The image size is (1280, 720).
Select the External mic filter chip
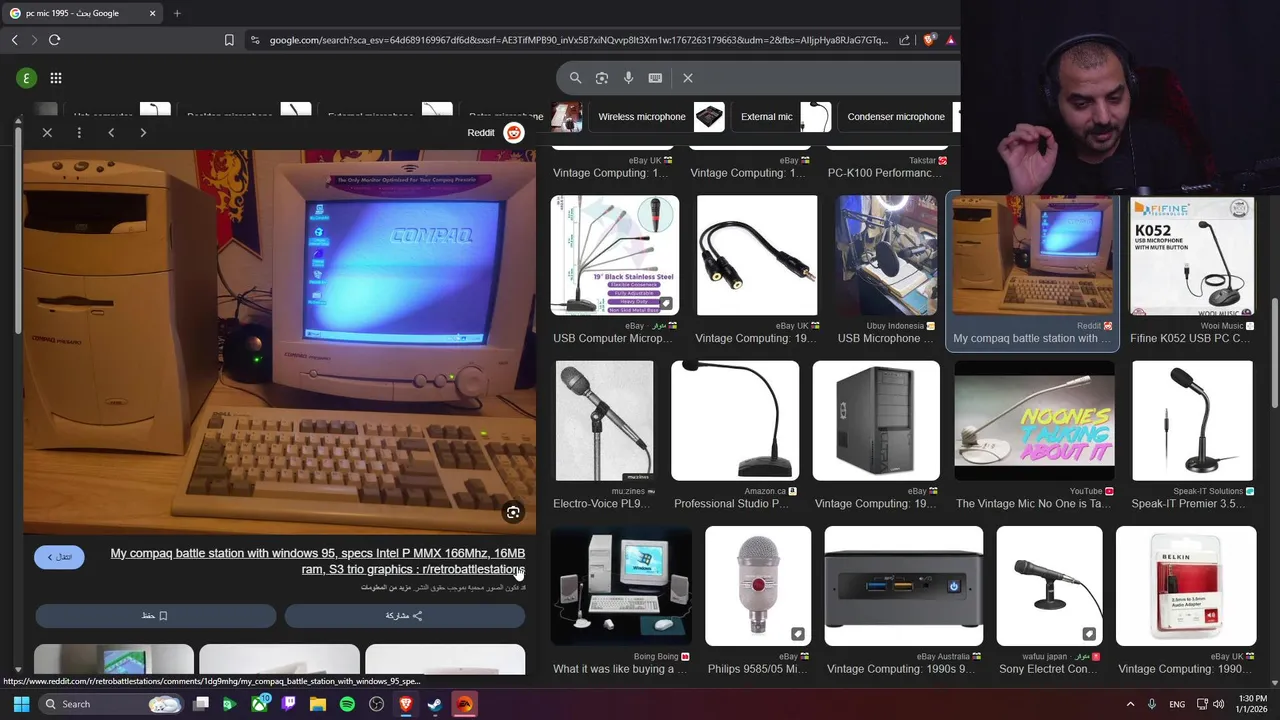click(x=783, y=117)
